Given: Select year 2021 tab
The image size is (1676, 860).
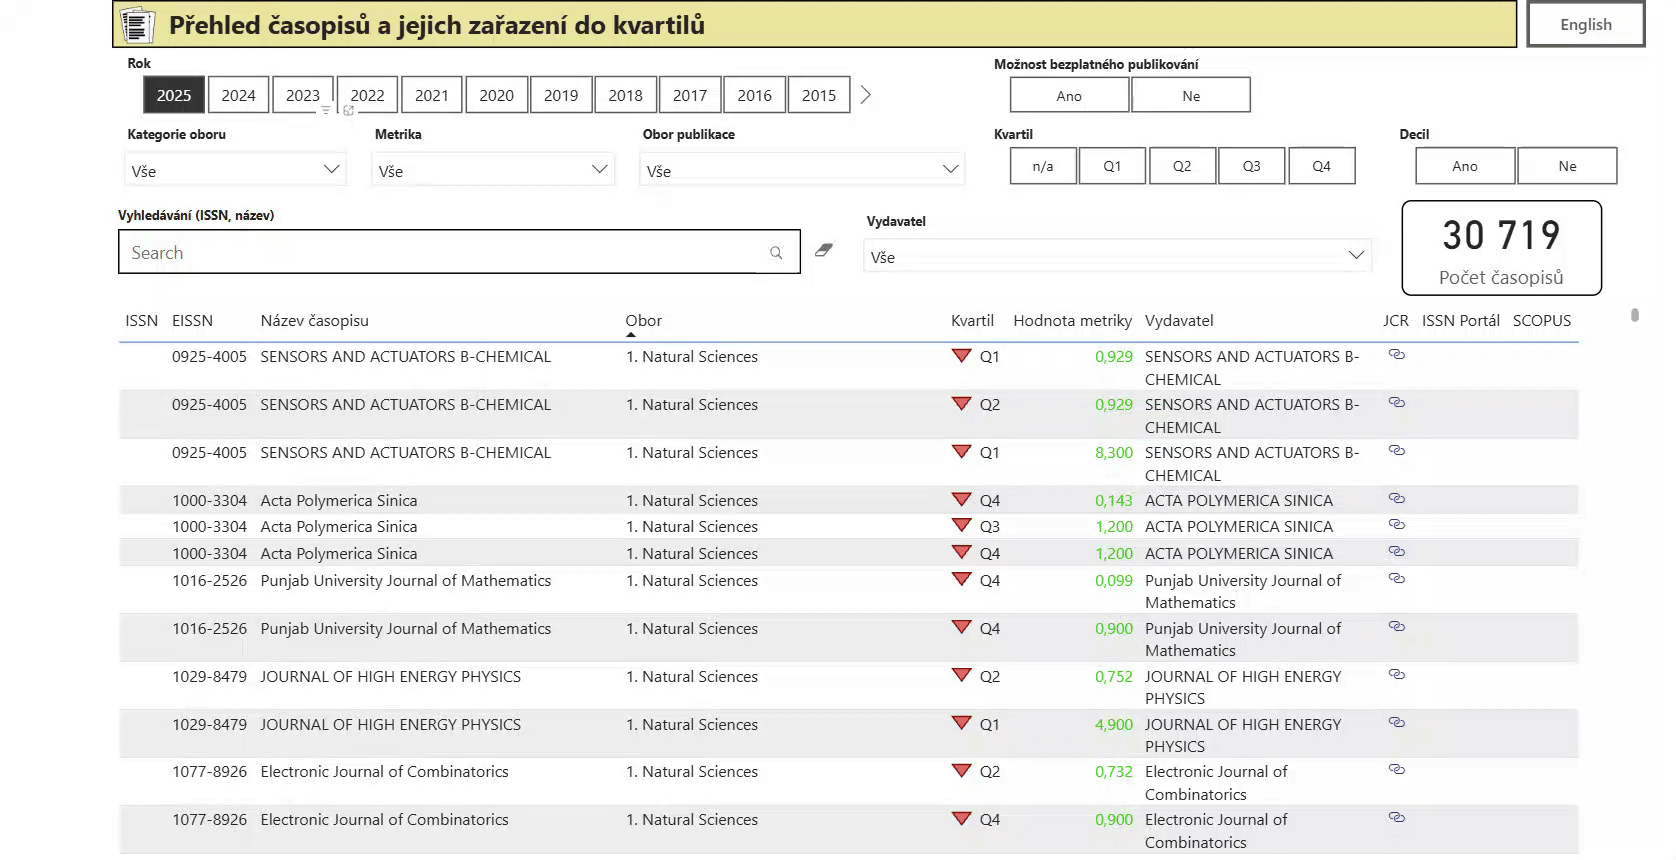Looking at the screenshot, I should (x=432, y=95).
